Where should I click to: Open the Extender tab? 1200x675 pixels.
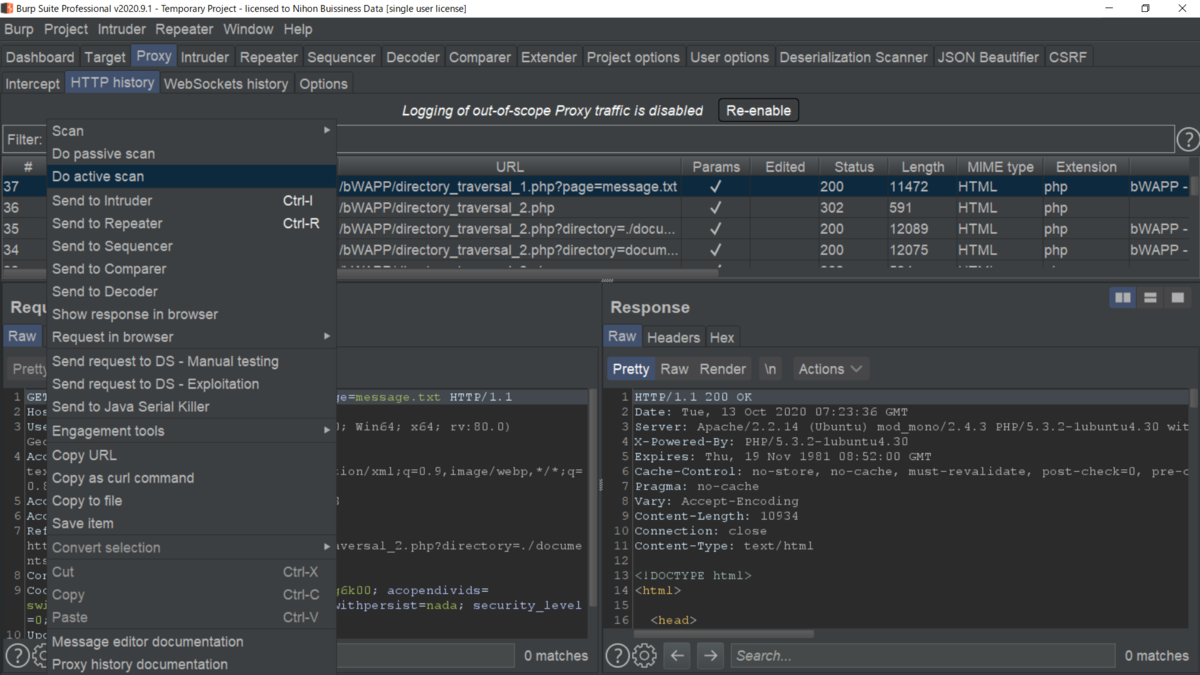(x=549, y=57)
